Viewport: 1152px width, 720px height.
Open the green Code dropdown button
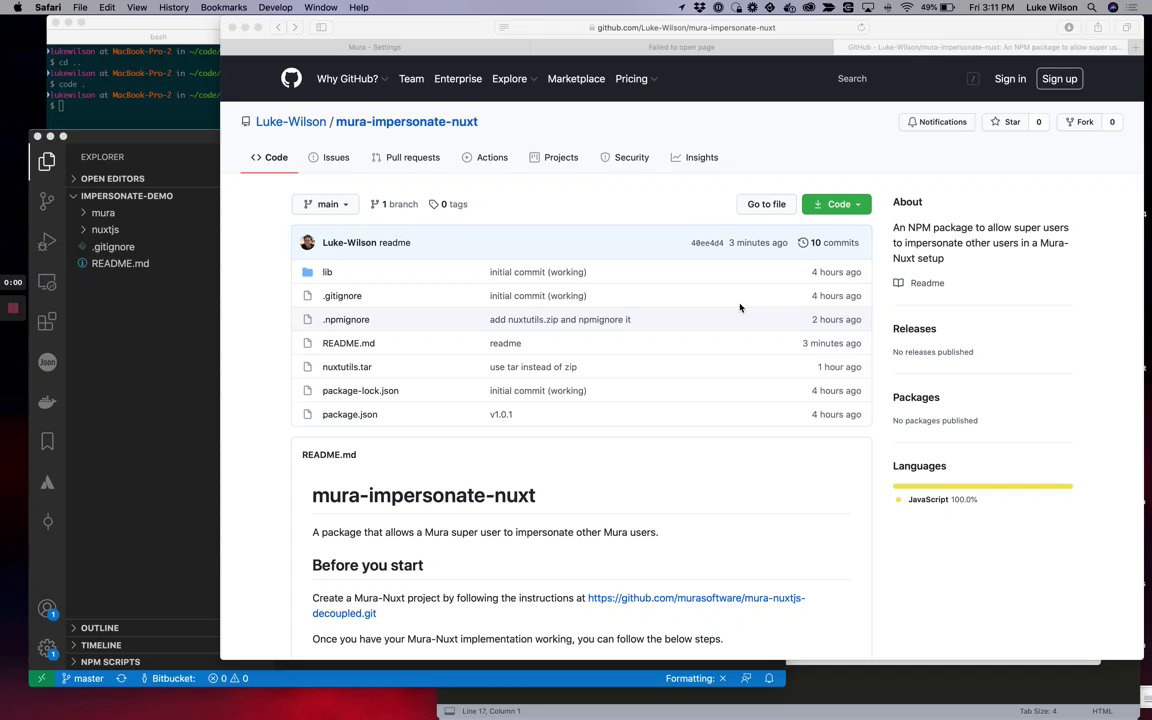tap(836, 204)
